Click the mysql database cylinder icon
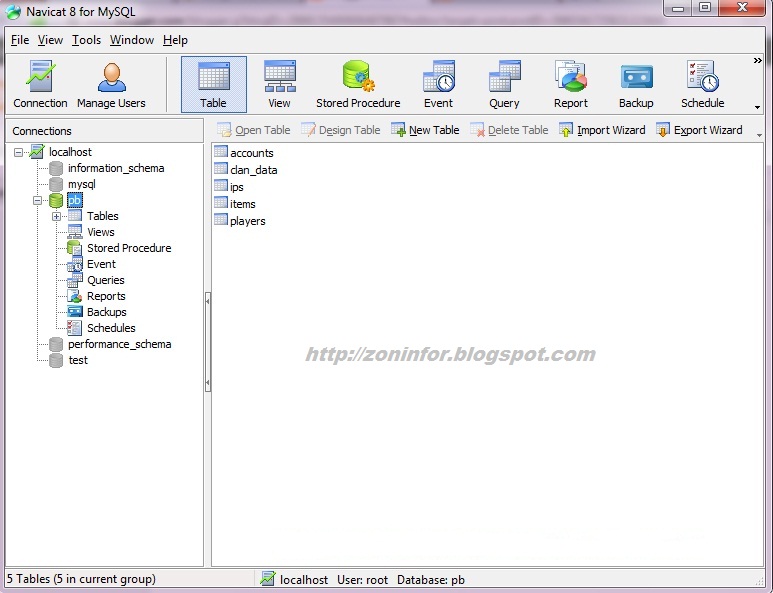 [x=56, y=184]
